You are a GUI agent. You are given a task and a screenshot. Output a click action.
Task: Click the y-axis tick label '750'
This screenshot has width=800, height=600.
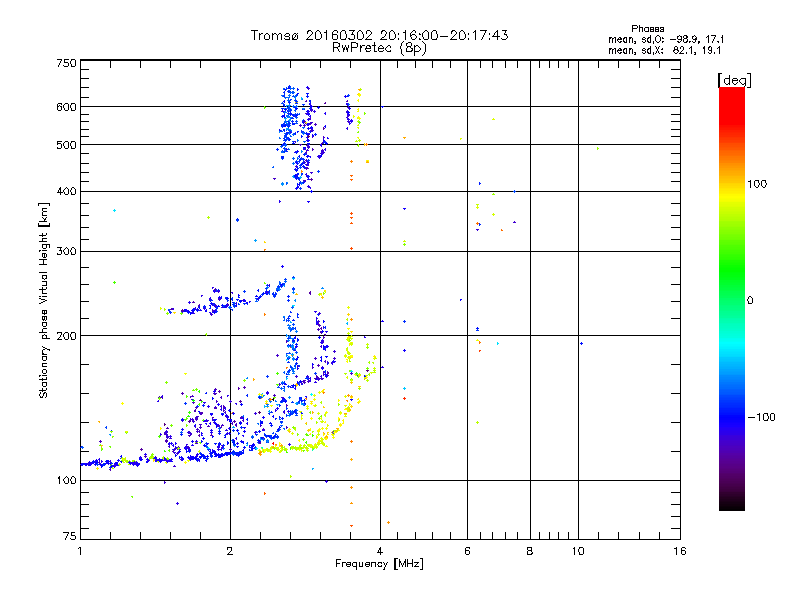click(66, 63)
